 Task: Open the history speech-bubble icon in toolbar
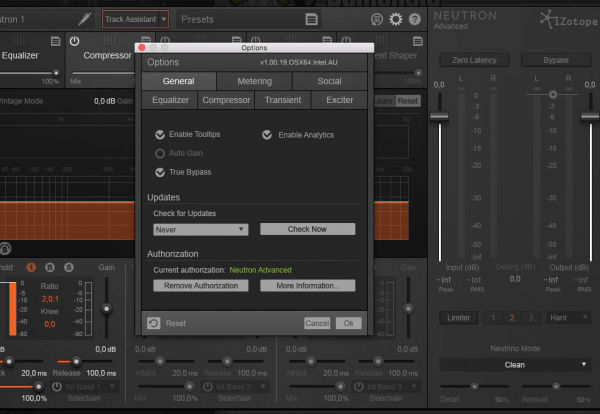coord(377,19)
